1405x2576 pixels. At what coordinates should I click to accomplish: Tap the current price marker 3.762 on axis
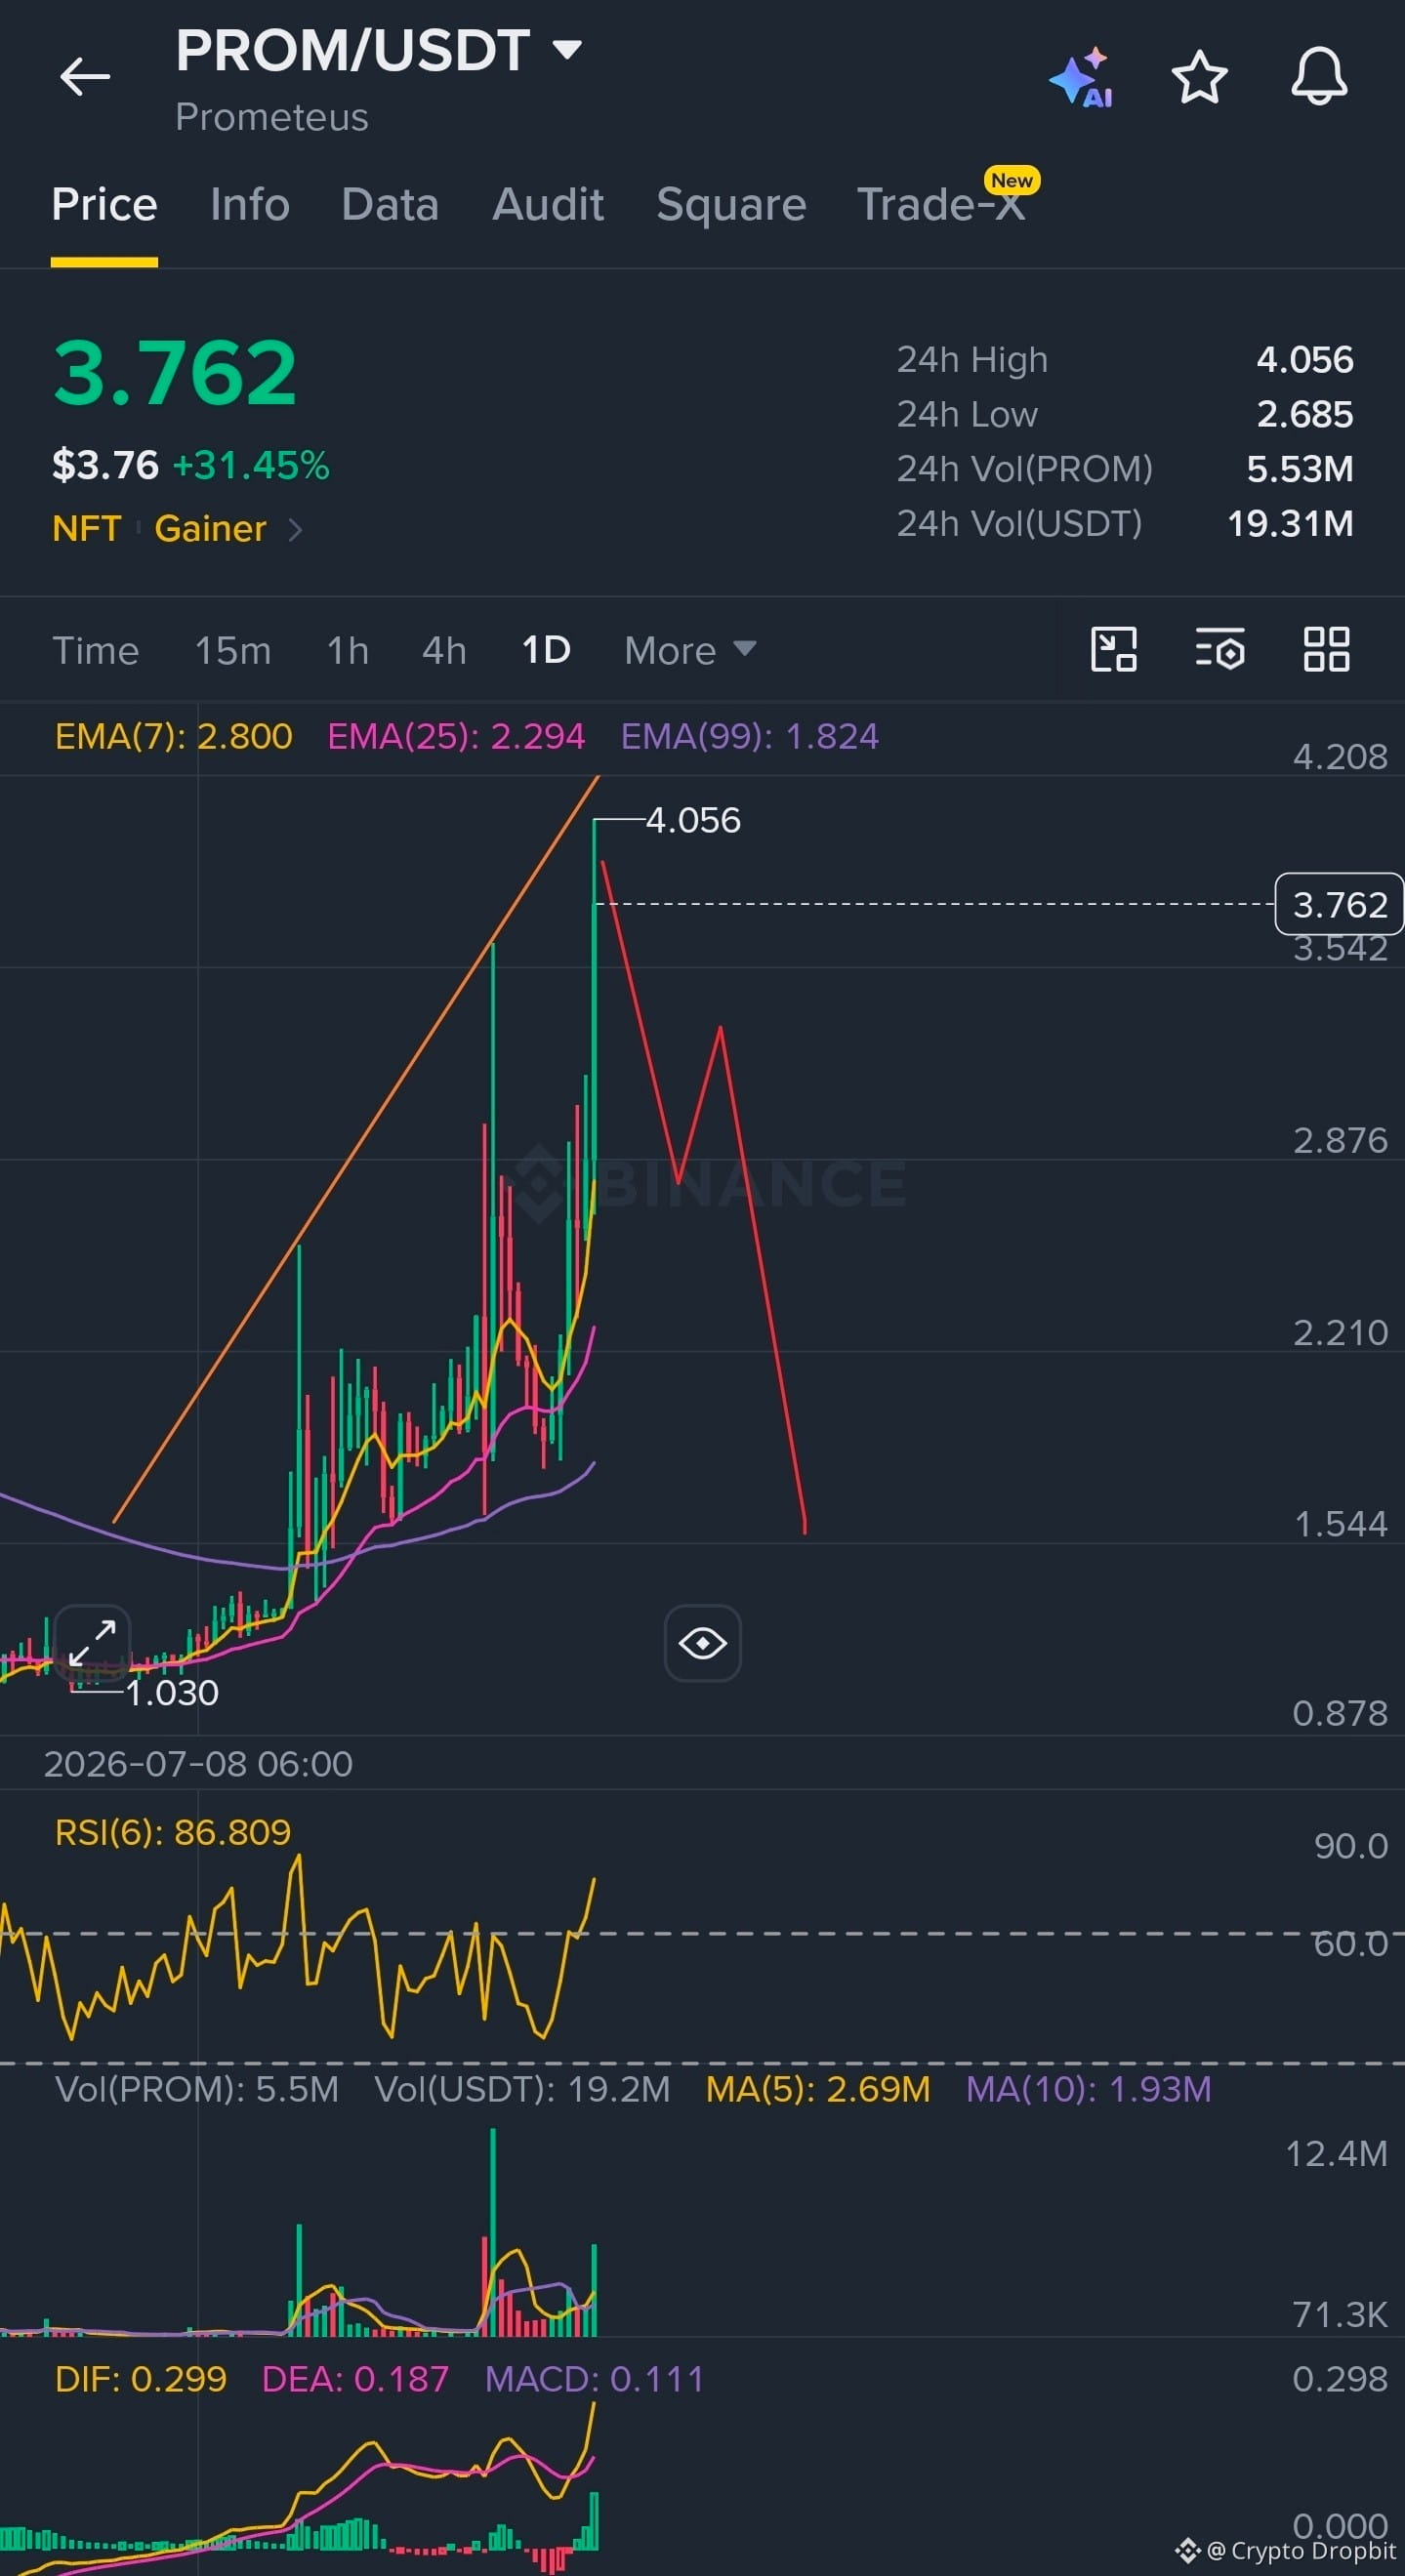(x=1340, y=904)
